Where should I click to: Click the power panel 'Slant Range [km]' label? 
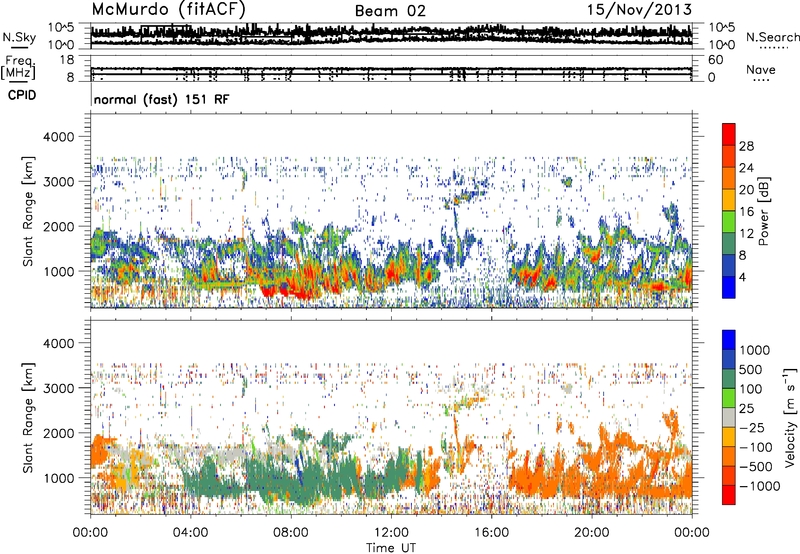29,211
